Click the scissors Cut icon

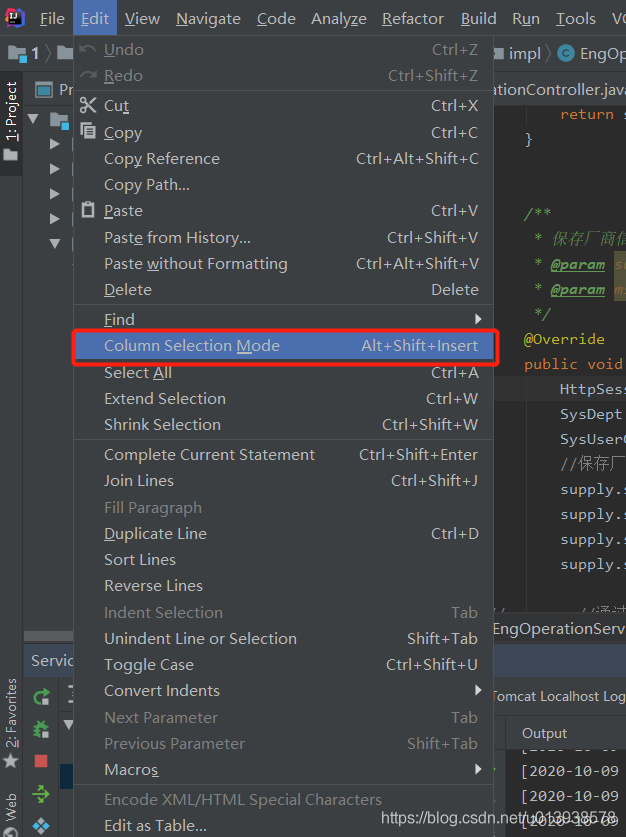click(x=88, y=105)
